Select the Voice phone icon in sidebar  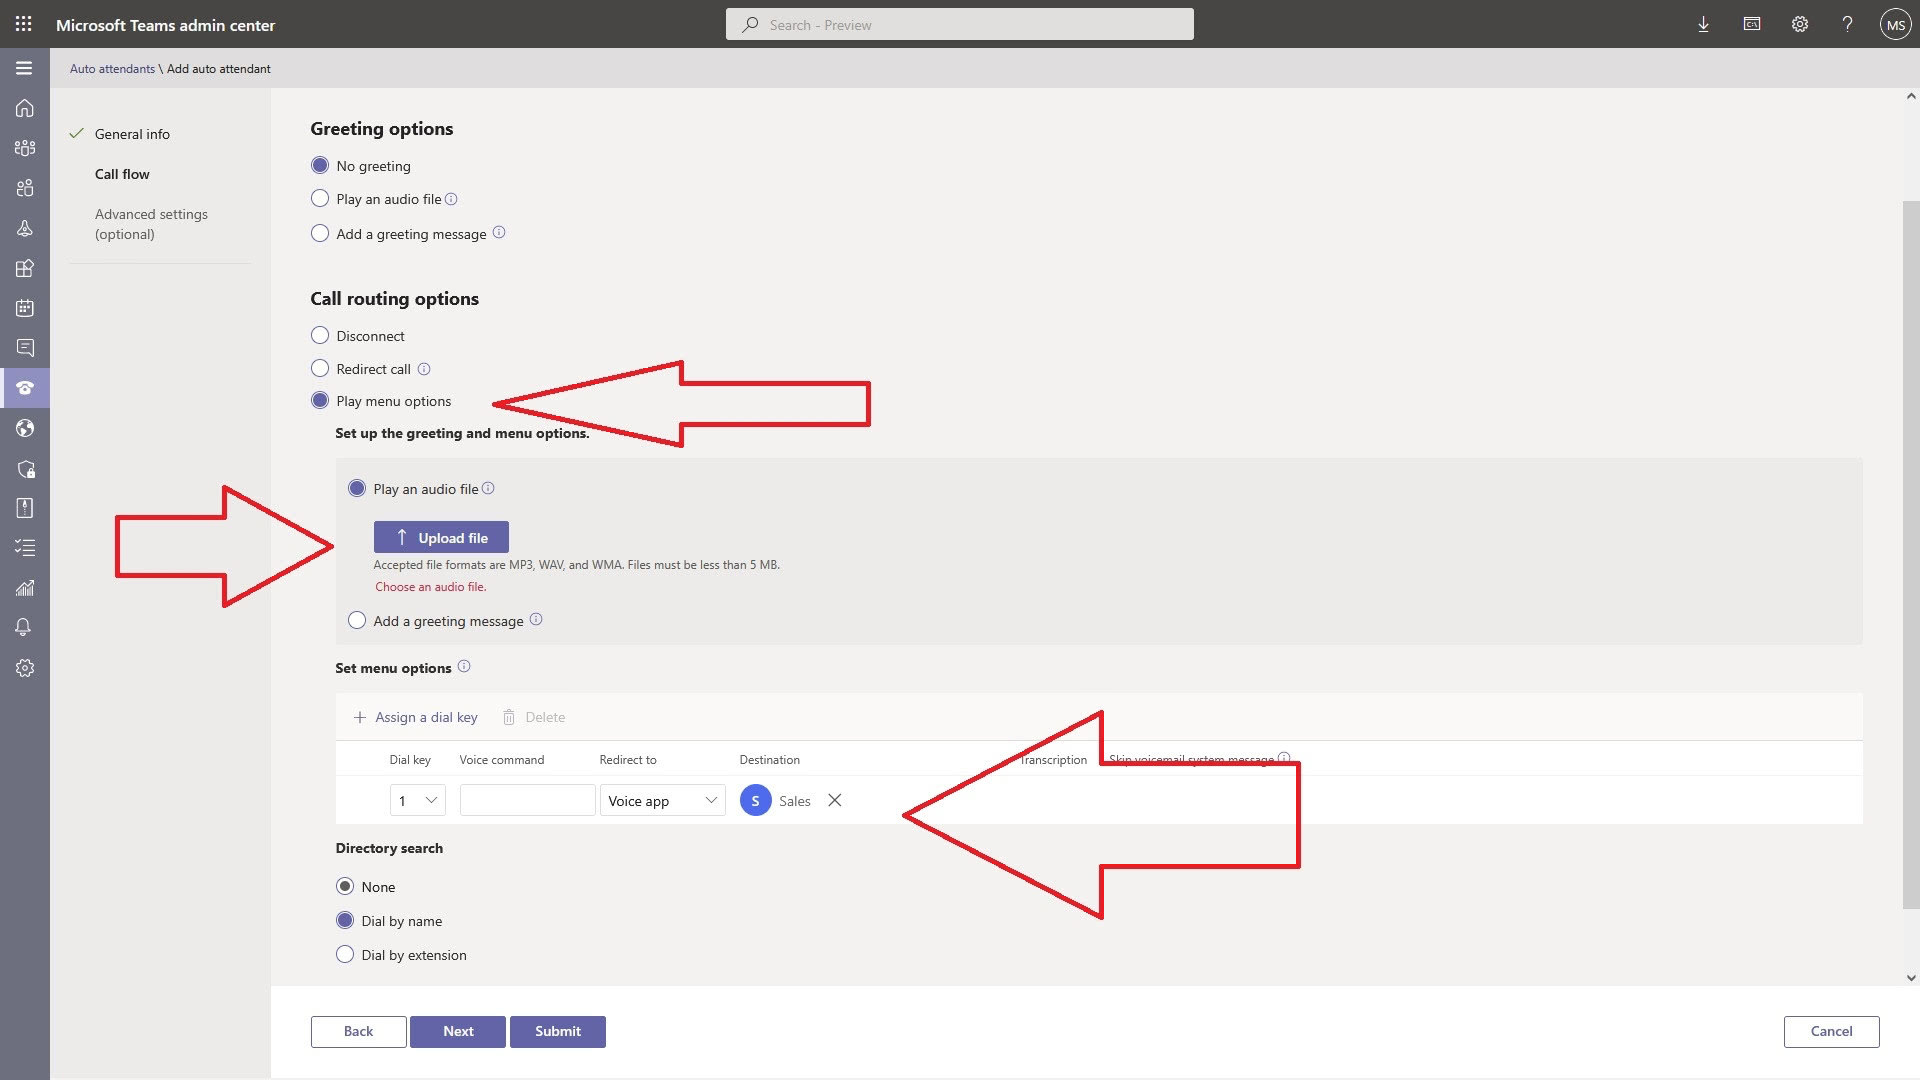pos(25,388)
